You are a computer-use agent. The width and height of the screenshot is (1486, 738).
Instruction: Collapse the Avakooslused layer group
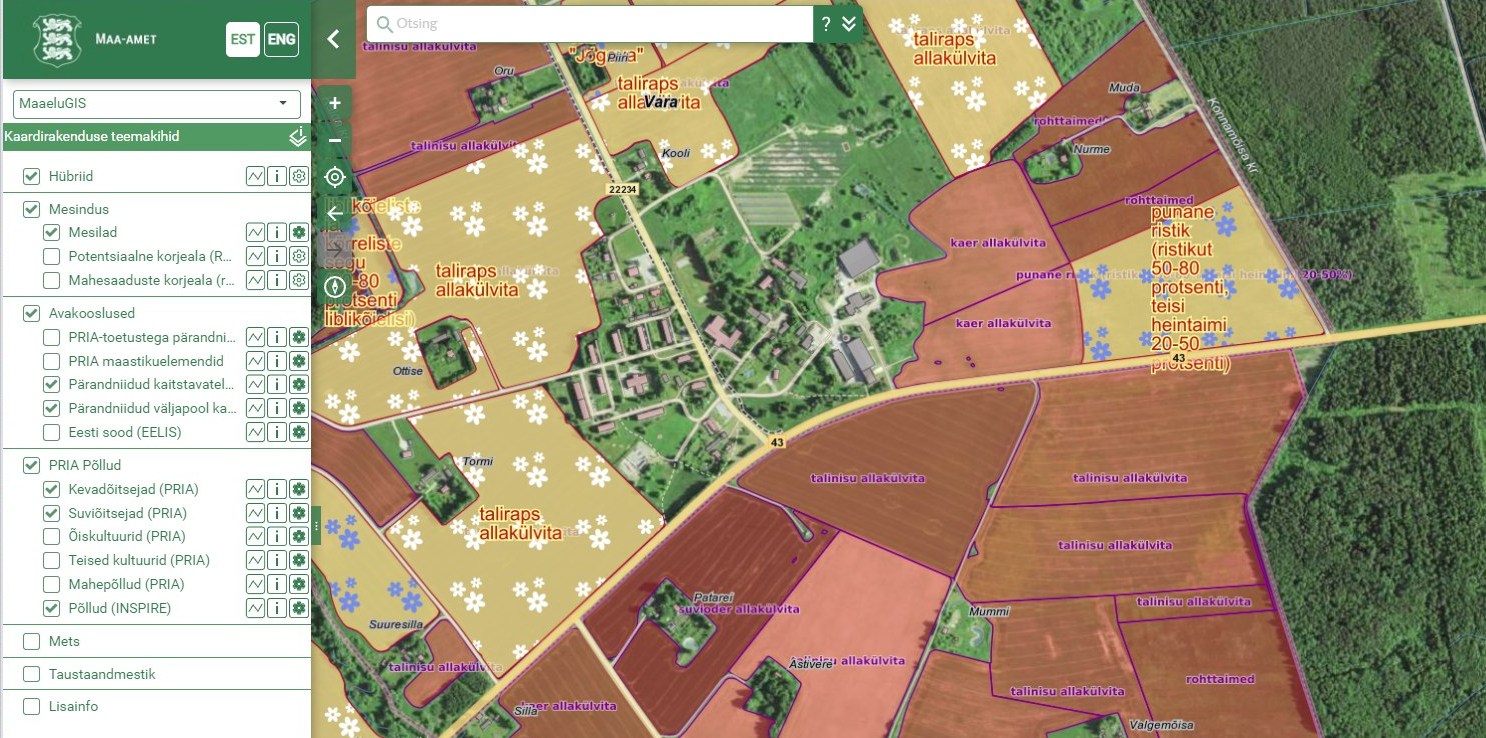pos(91,313)
